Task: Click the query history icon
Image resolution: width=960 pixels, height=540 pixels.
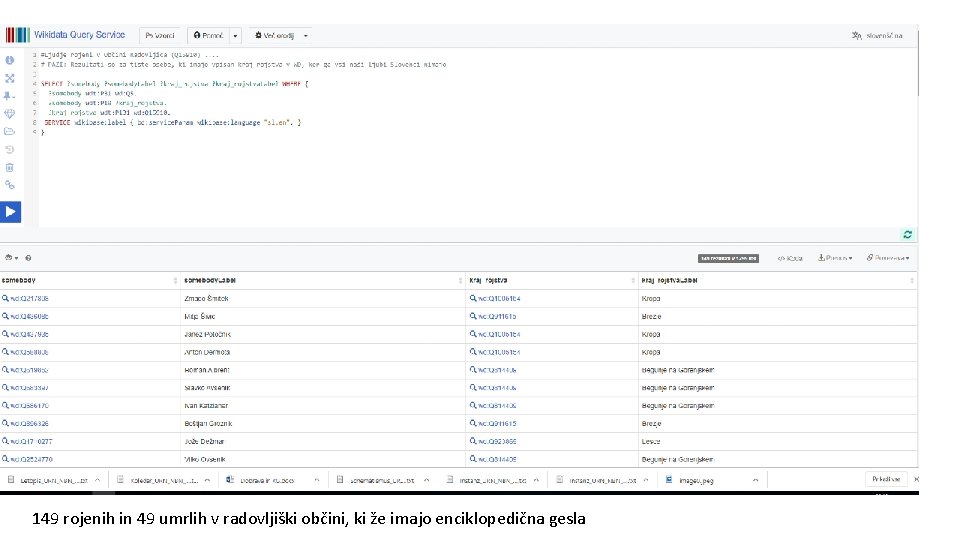Action: pyautogui.click(x=10, y=149)
